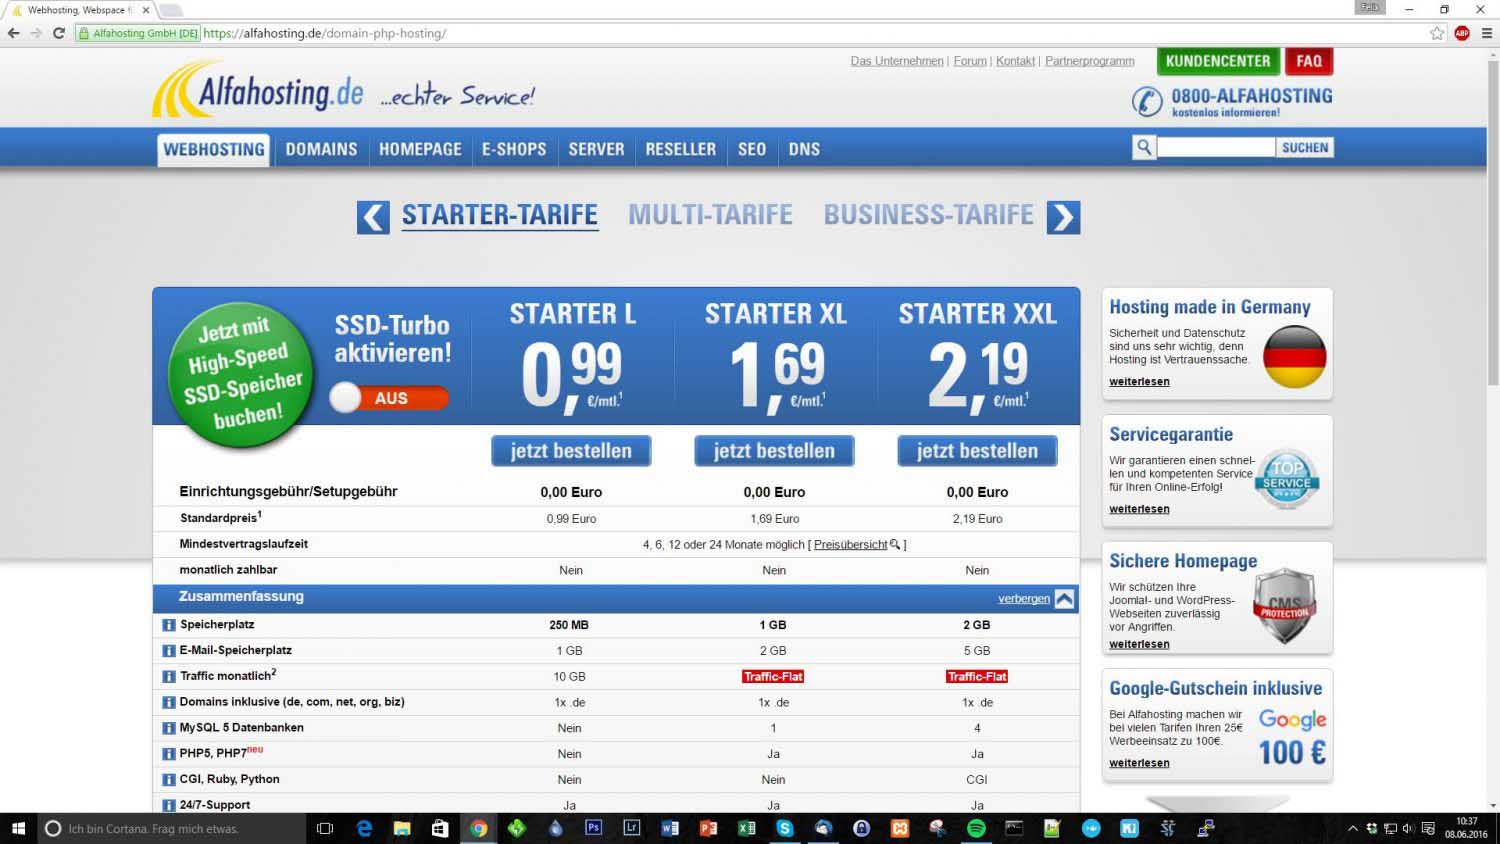Click the Cortana search box

[x=172, y=828]
